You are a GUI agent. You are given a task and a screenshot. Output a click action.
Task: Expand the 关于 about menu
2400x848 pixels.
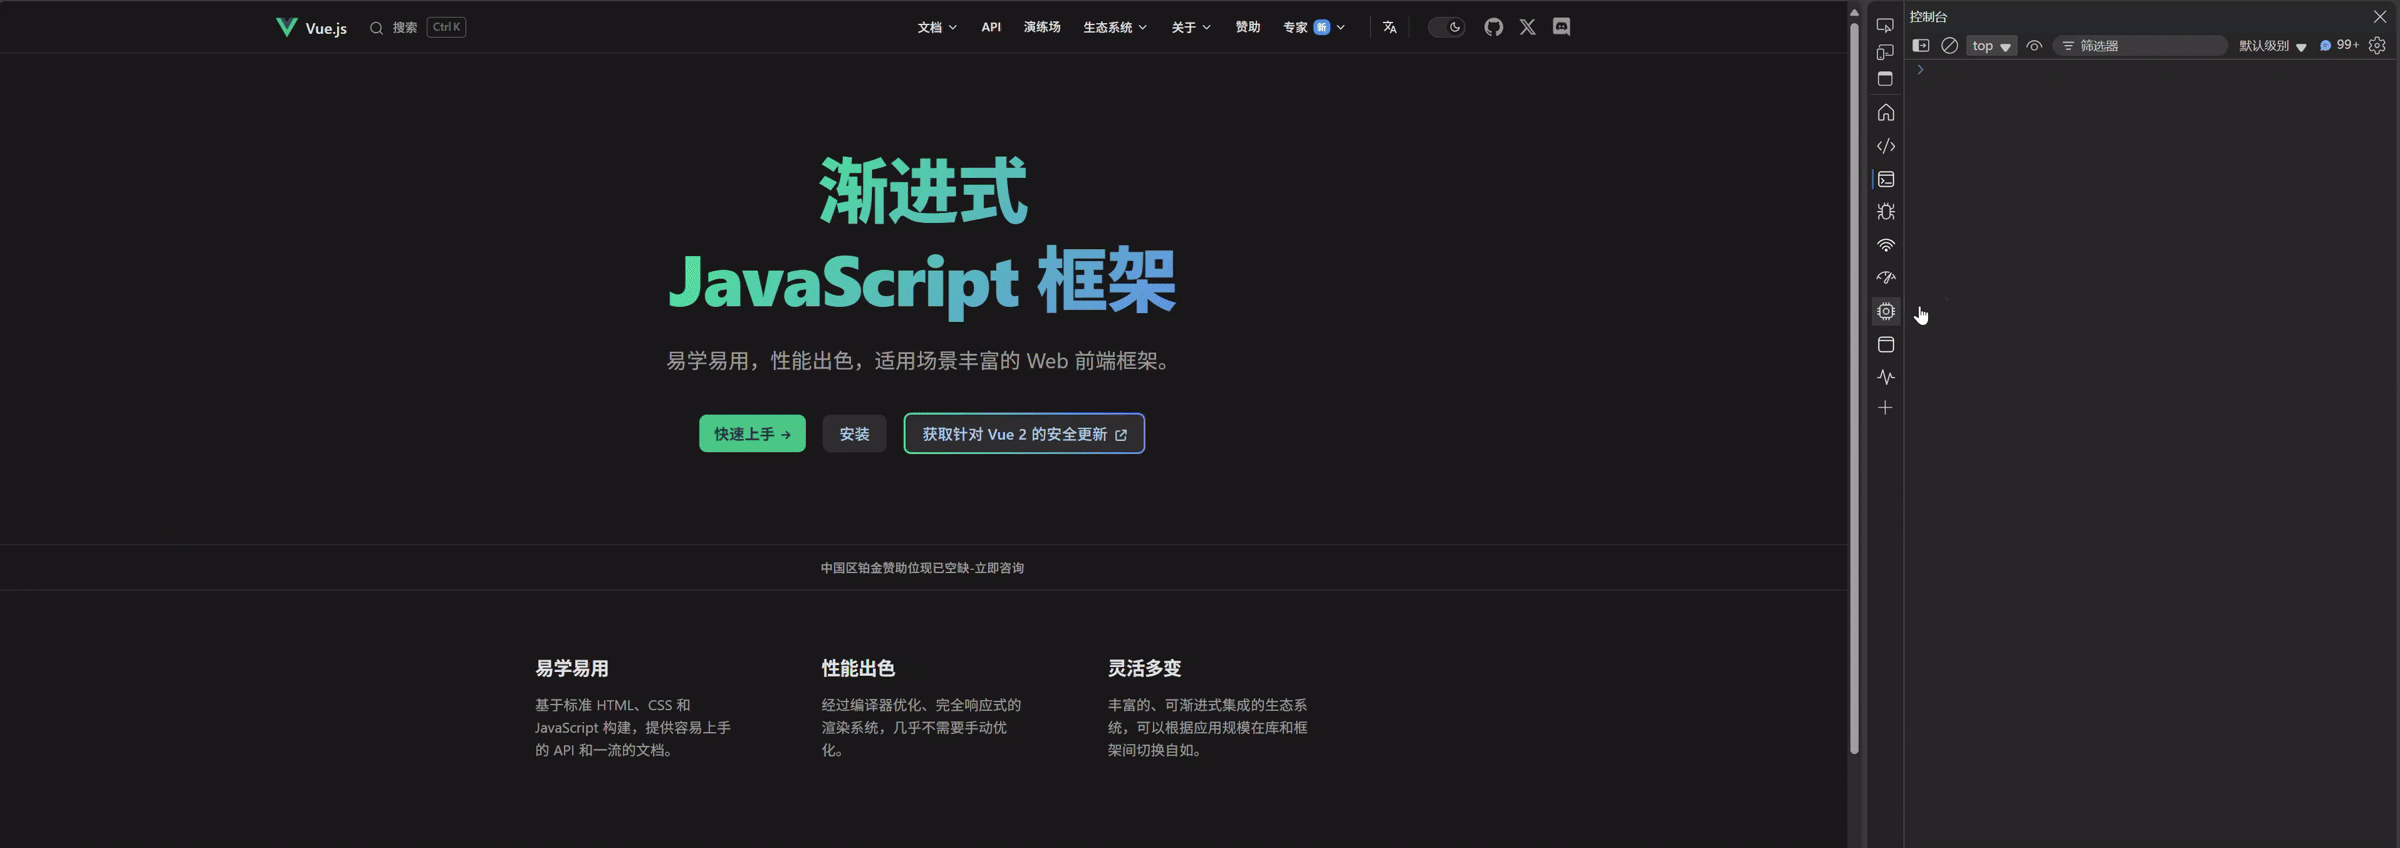[1191, 27]
